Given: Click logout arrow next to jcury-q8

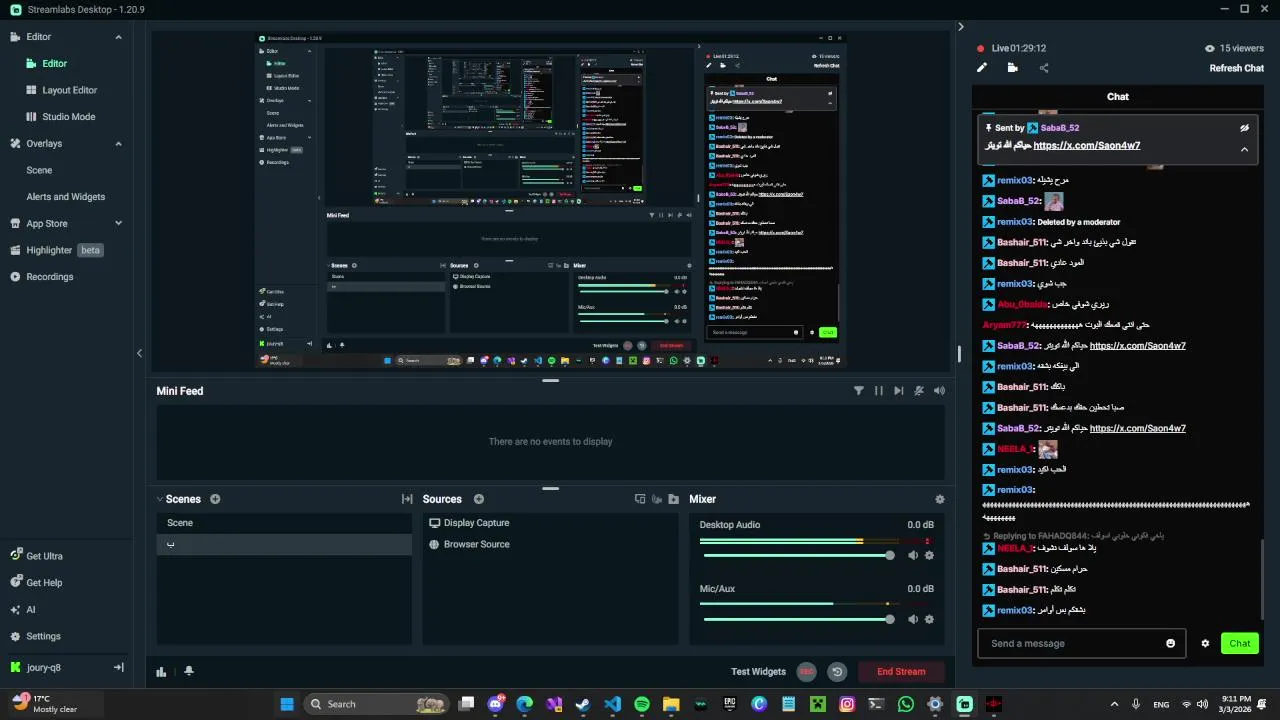Looking at the screenshot, I should coord(118,667).
